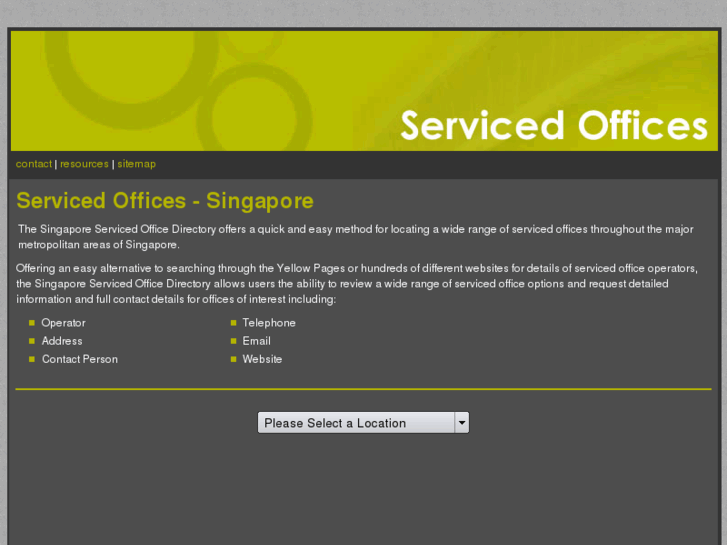Click the 'Serviced Offices - Singapore' heading
Screen dimensions: 727x545
[165, 201]
